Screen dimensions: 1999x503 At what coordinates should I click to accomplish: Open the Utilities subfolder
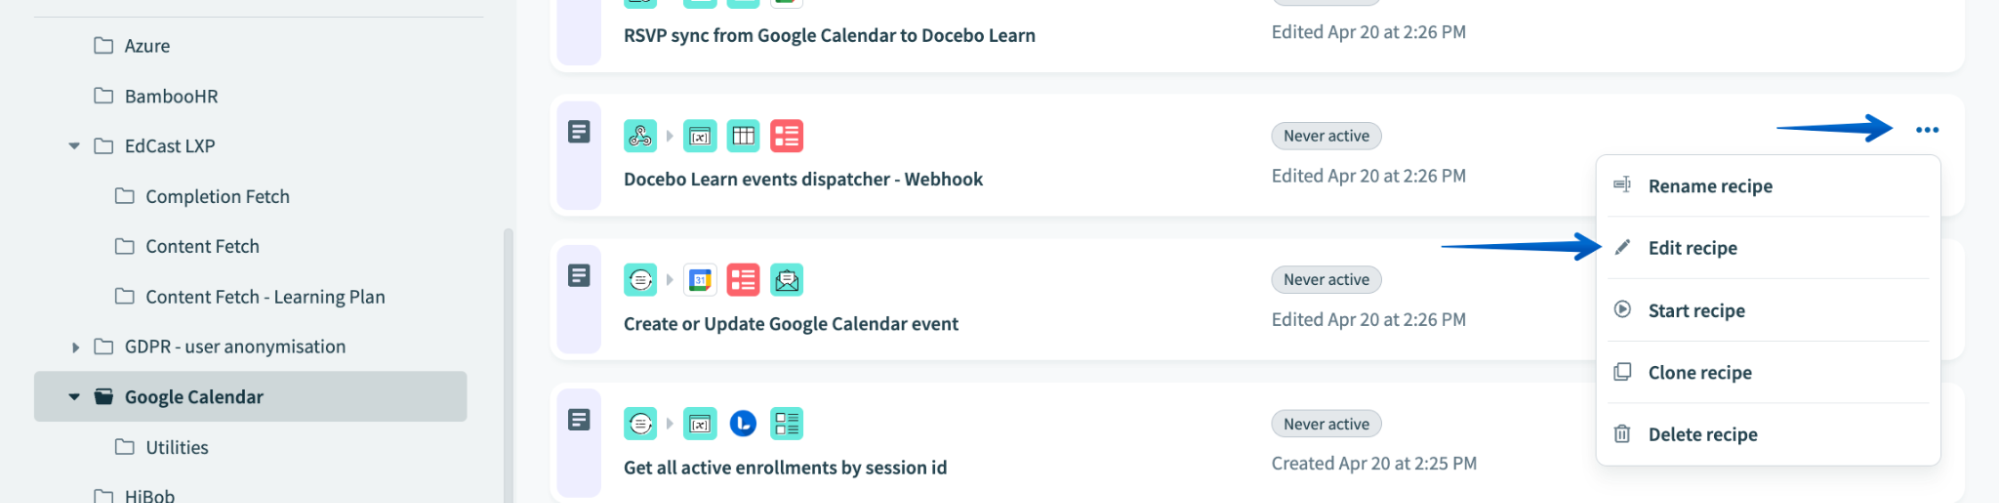pyautogui.click(x=177, y=448)
